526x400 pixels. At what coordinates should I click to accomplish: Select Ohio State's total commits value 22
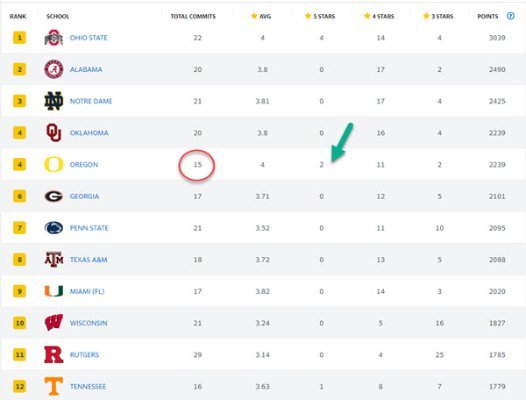[198, 38]
